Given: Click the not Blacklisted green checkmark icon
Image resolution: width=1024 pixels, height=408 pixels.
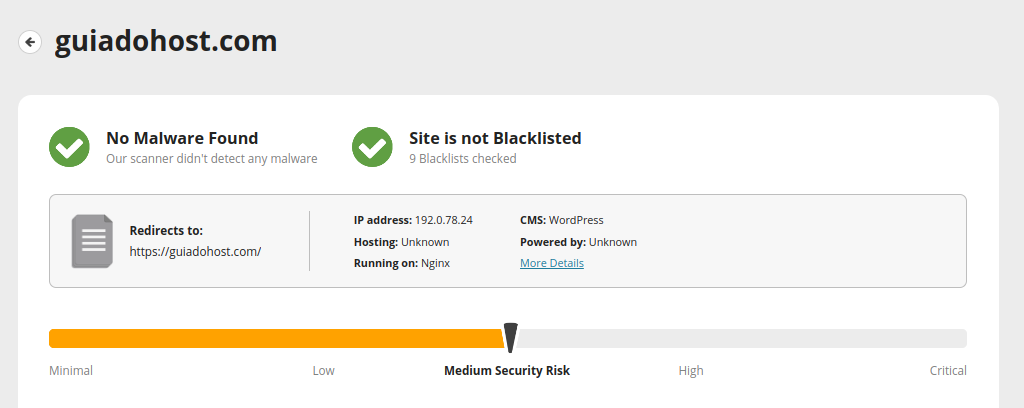Looking at the screenshot, I should click(x=372, y=147).
